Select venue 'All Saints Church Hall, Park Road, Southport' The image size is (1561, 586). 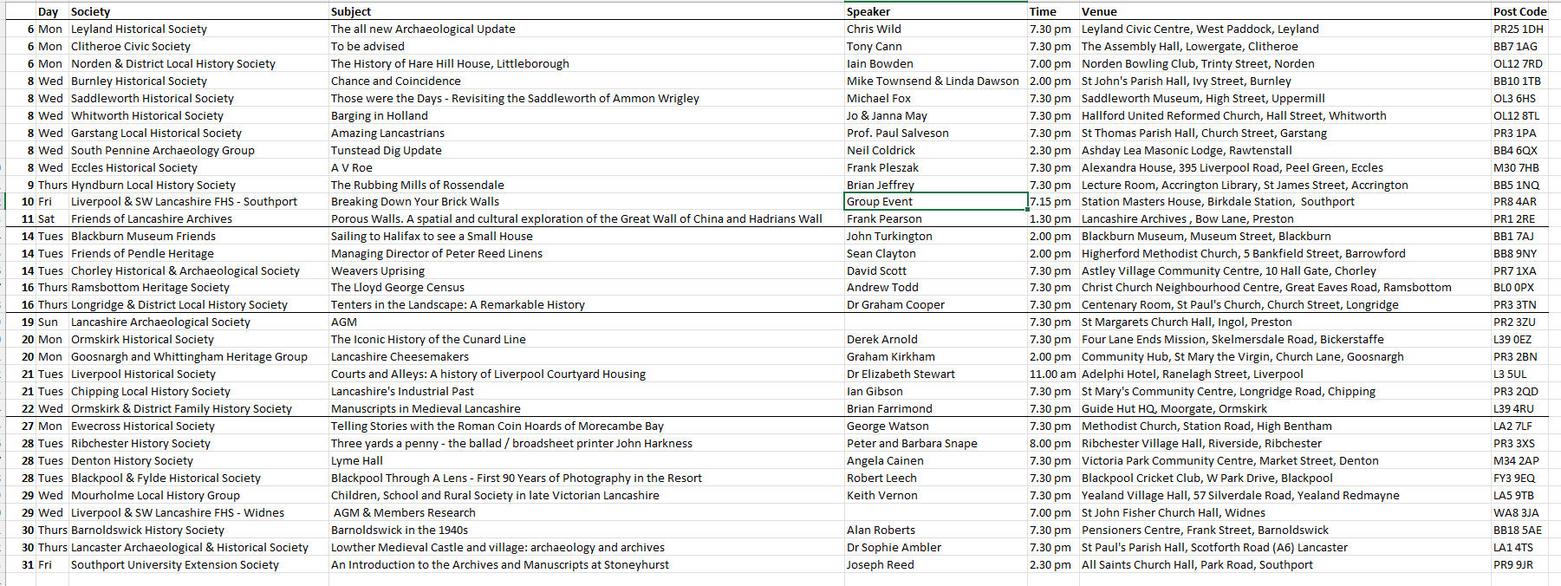pos(1284,565)
